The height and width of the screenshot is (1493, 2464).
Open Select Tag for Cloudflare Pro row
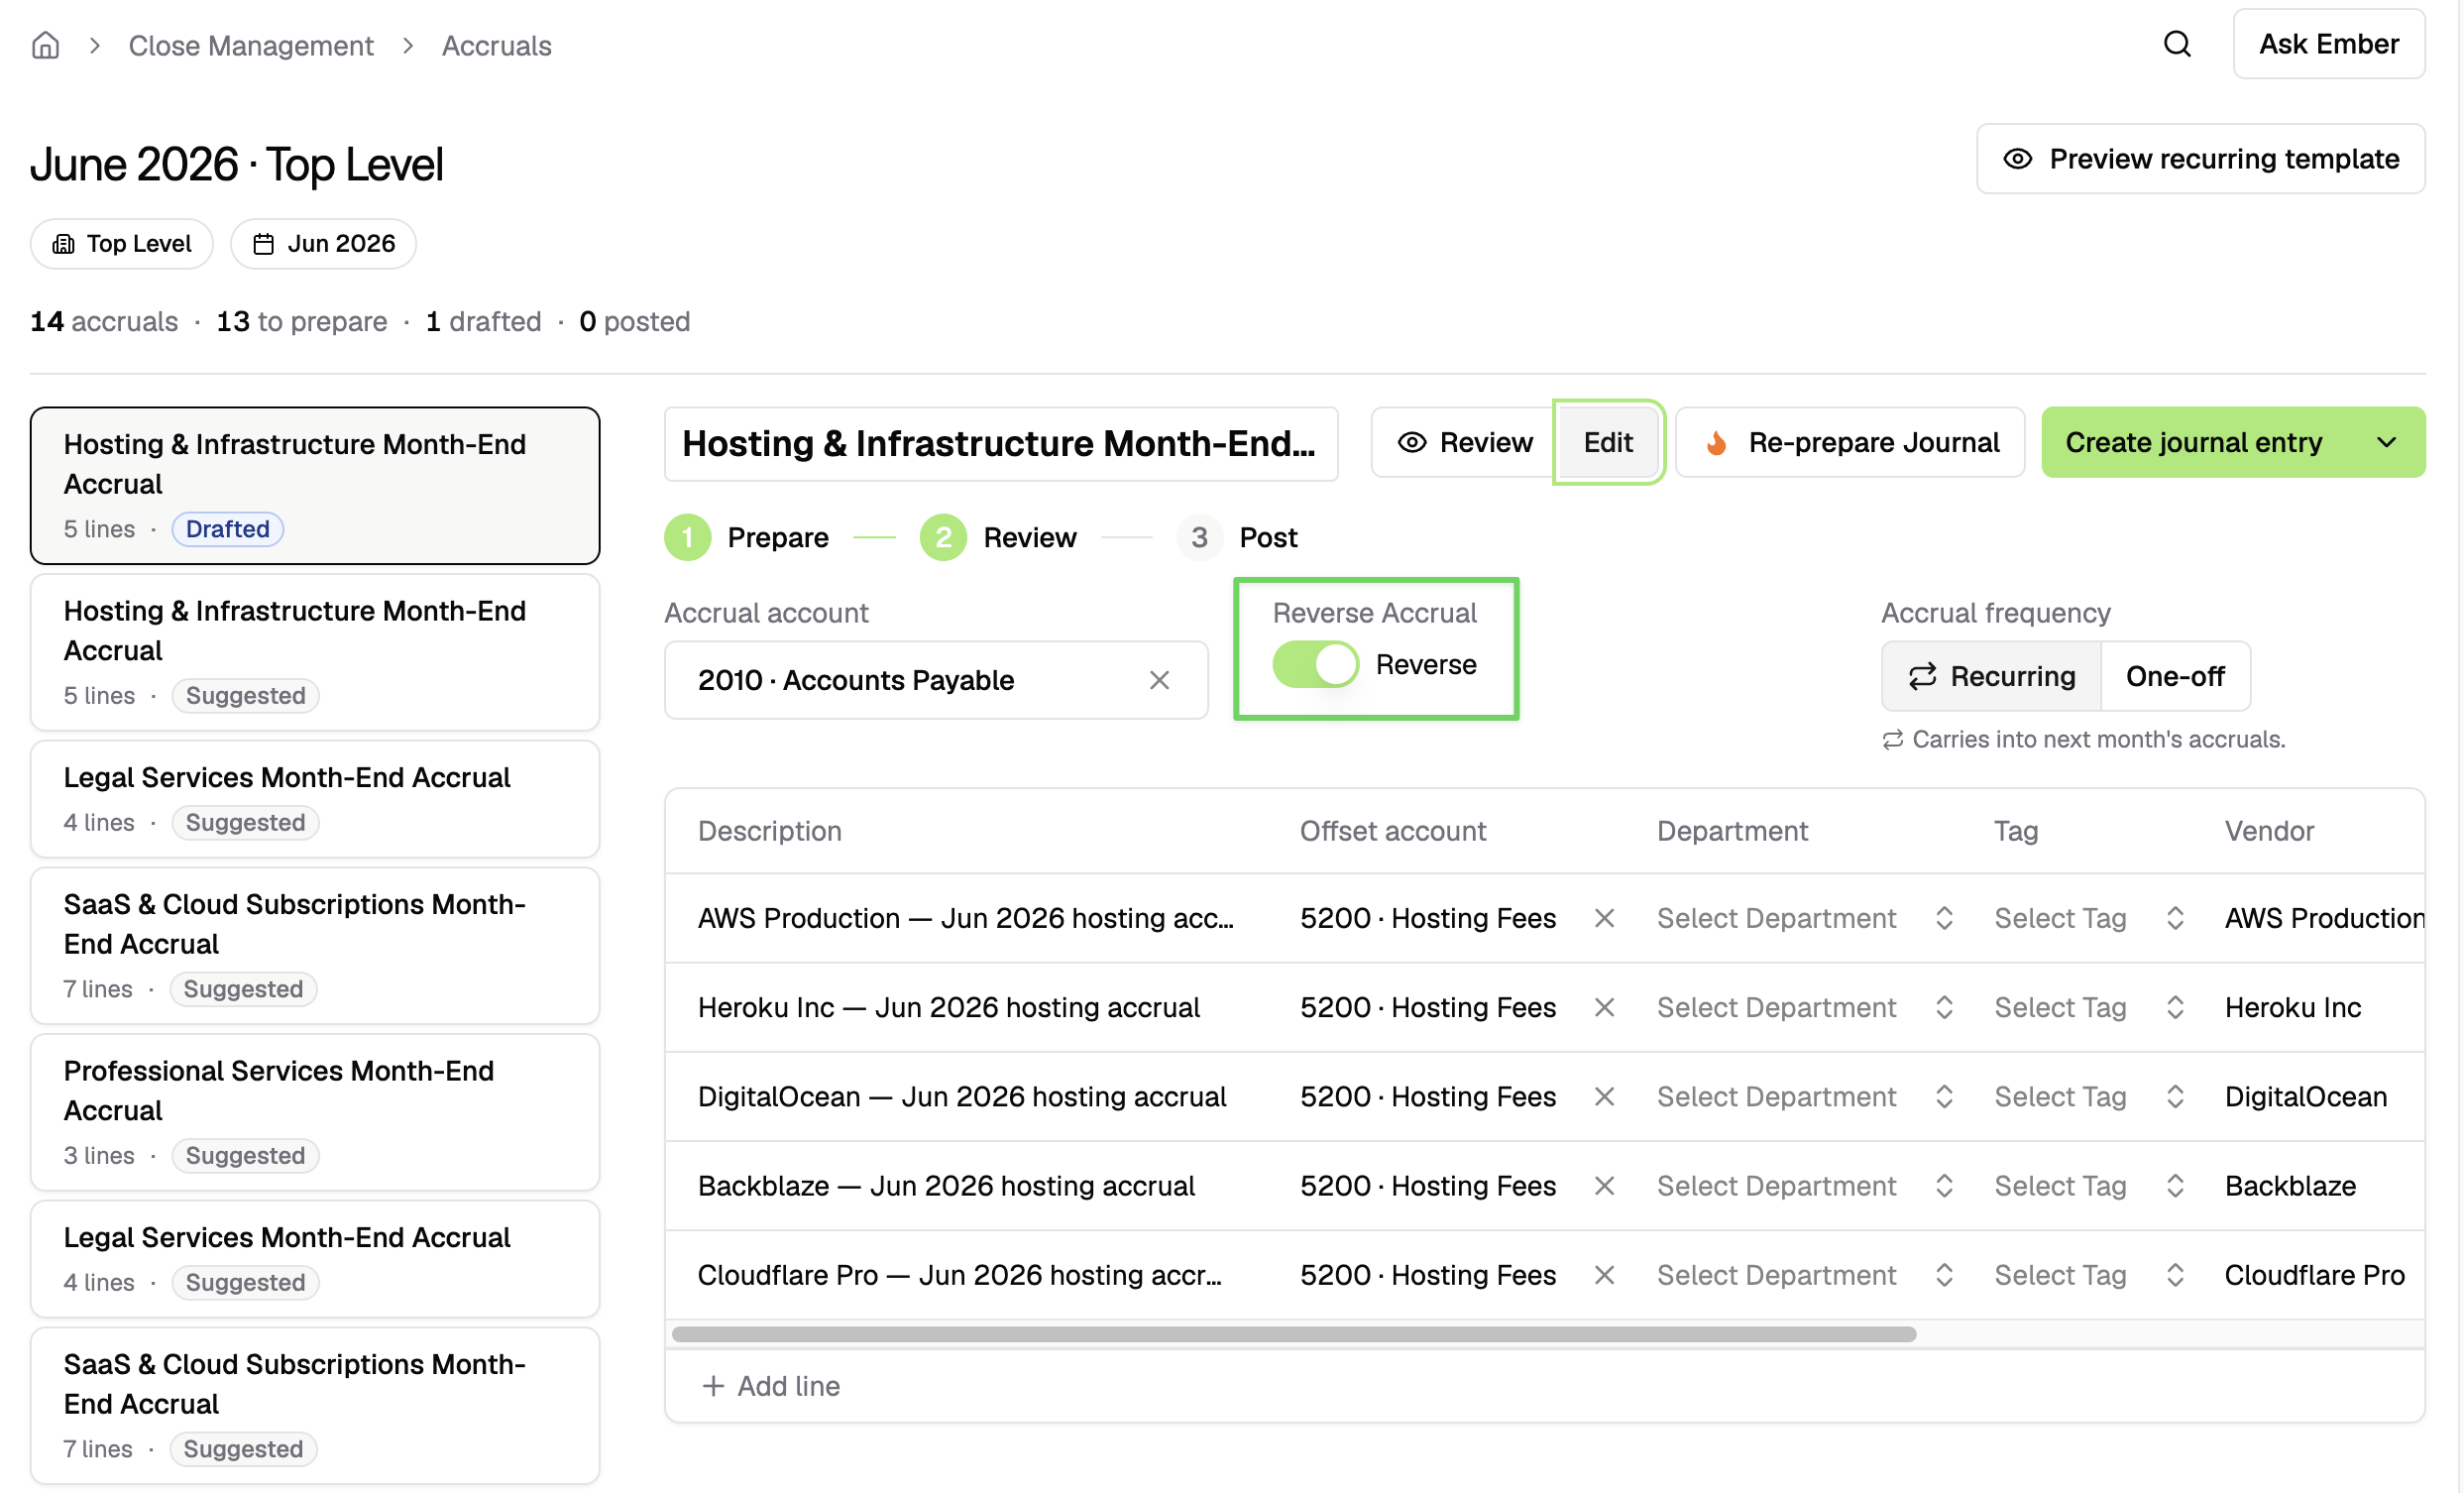2089,1275
